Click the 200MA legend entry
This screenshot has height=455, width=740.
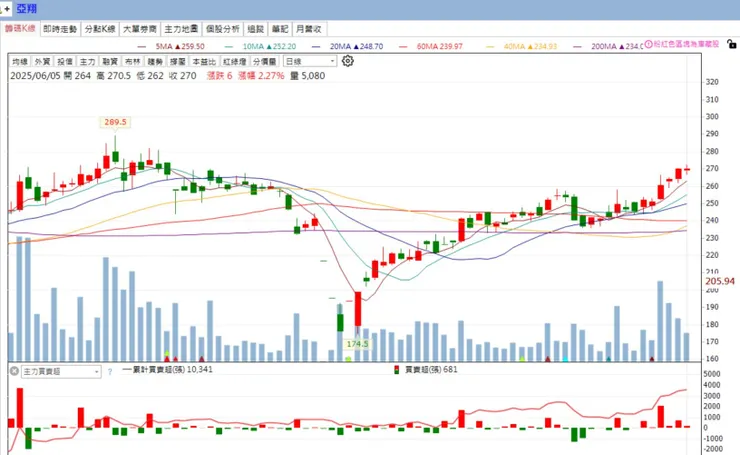(608, 46)
